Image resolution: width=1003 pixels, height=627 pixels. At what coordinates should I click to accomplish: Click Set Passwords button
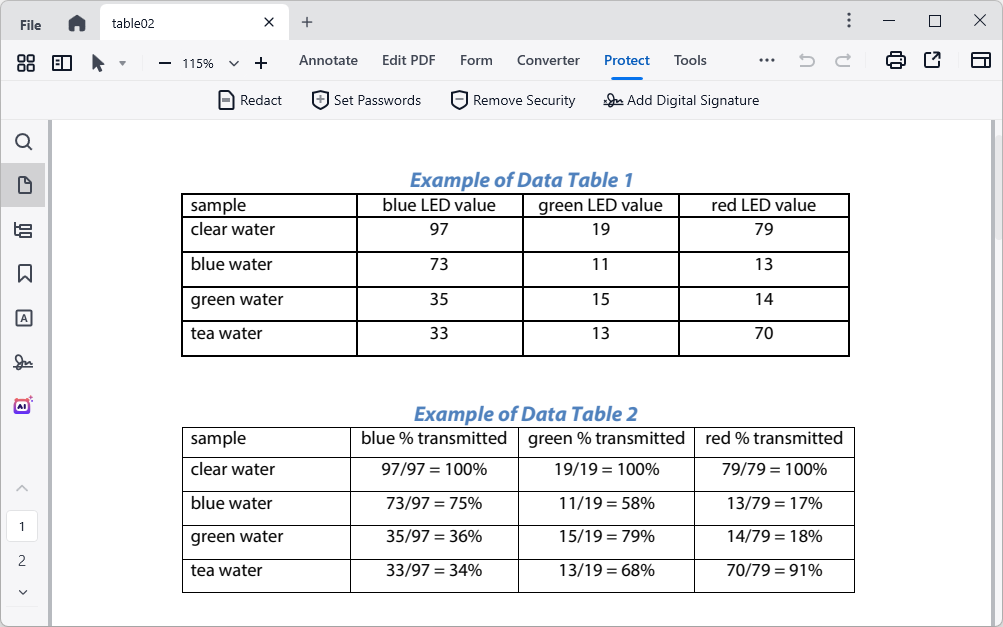366,100
